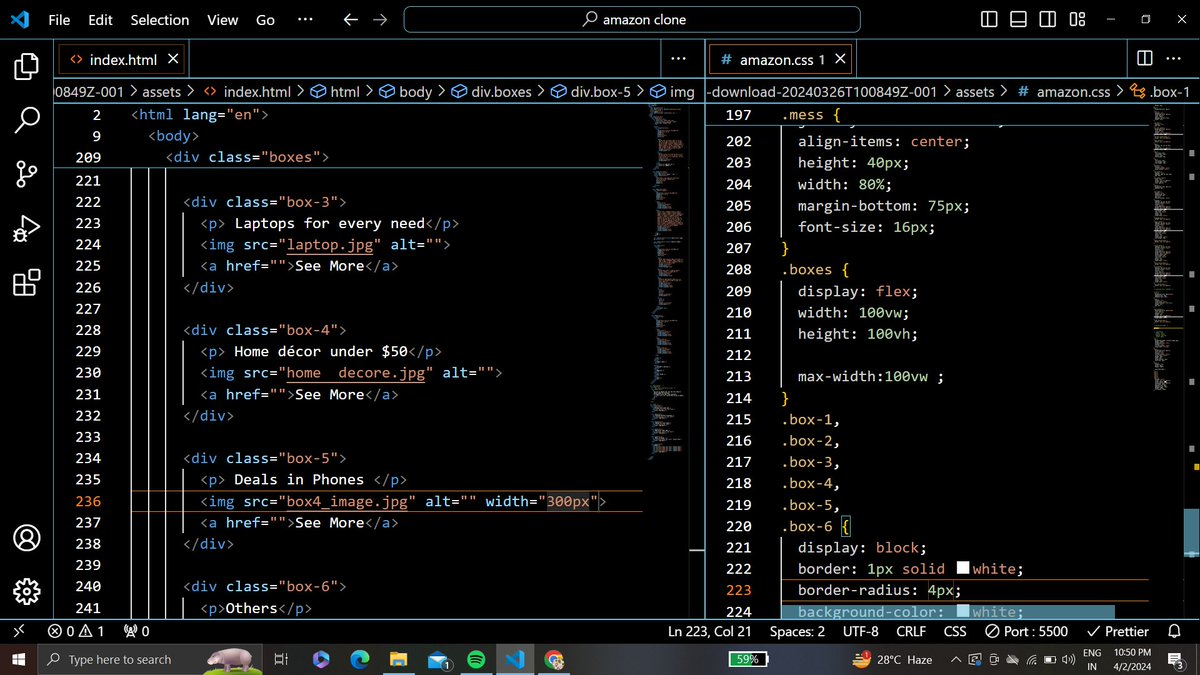Follow the laptop.jpg src link
Screen dimensions: 1200x675
coord(332,245)
